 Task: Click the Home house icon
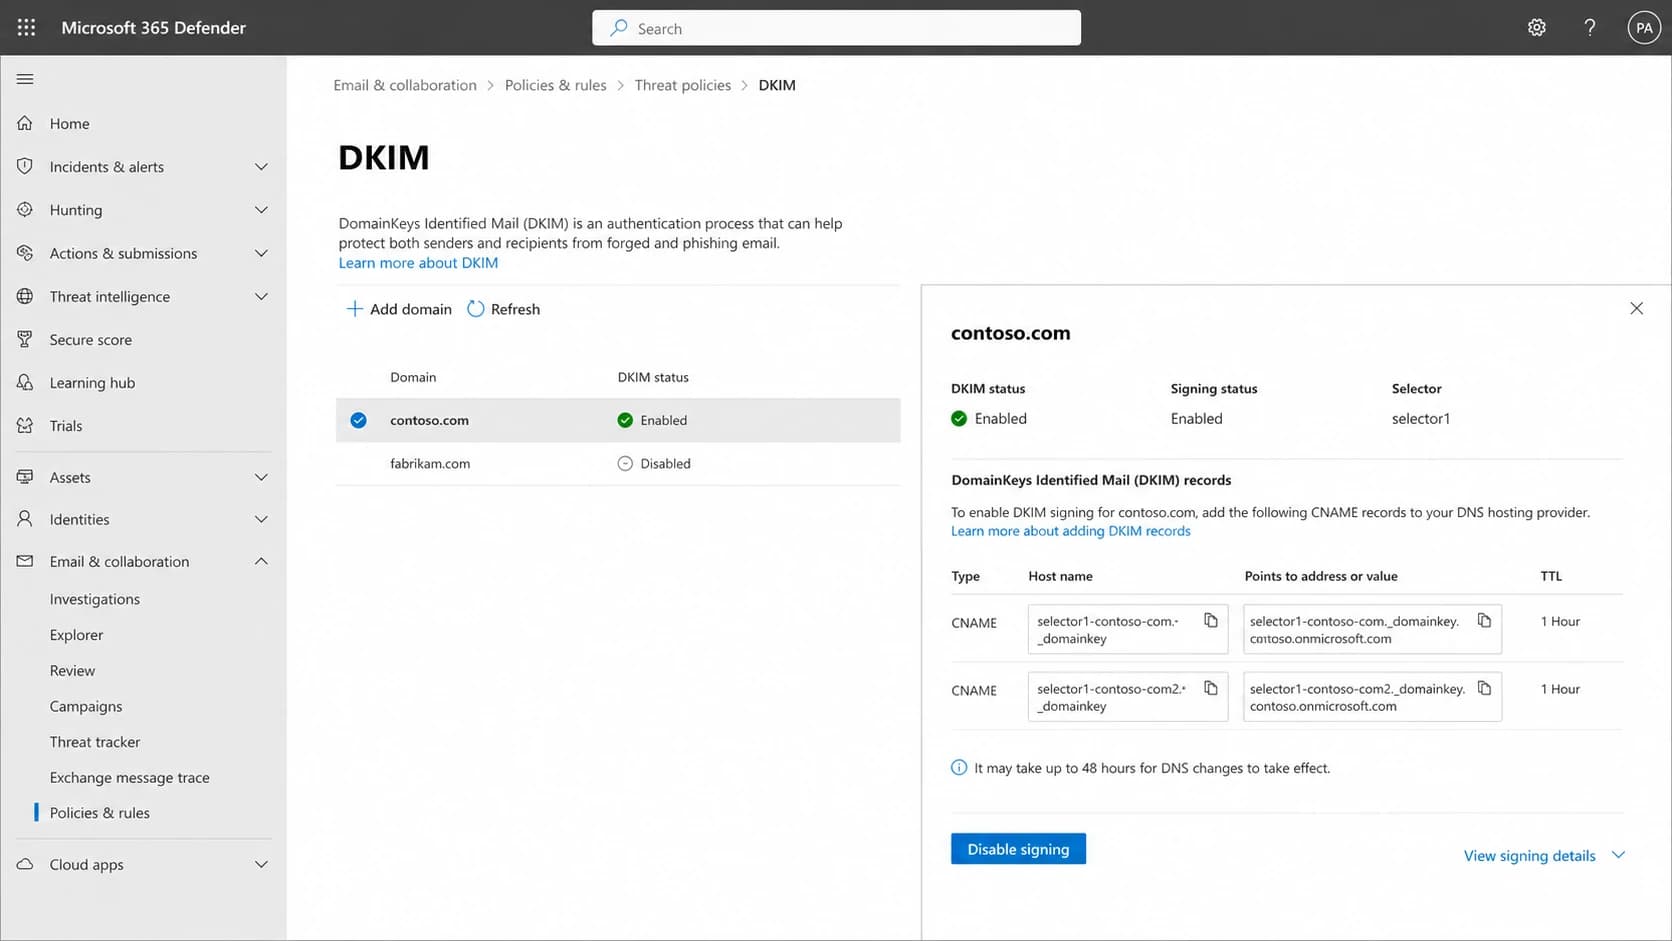pos(25,123)
